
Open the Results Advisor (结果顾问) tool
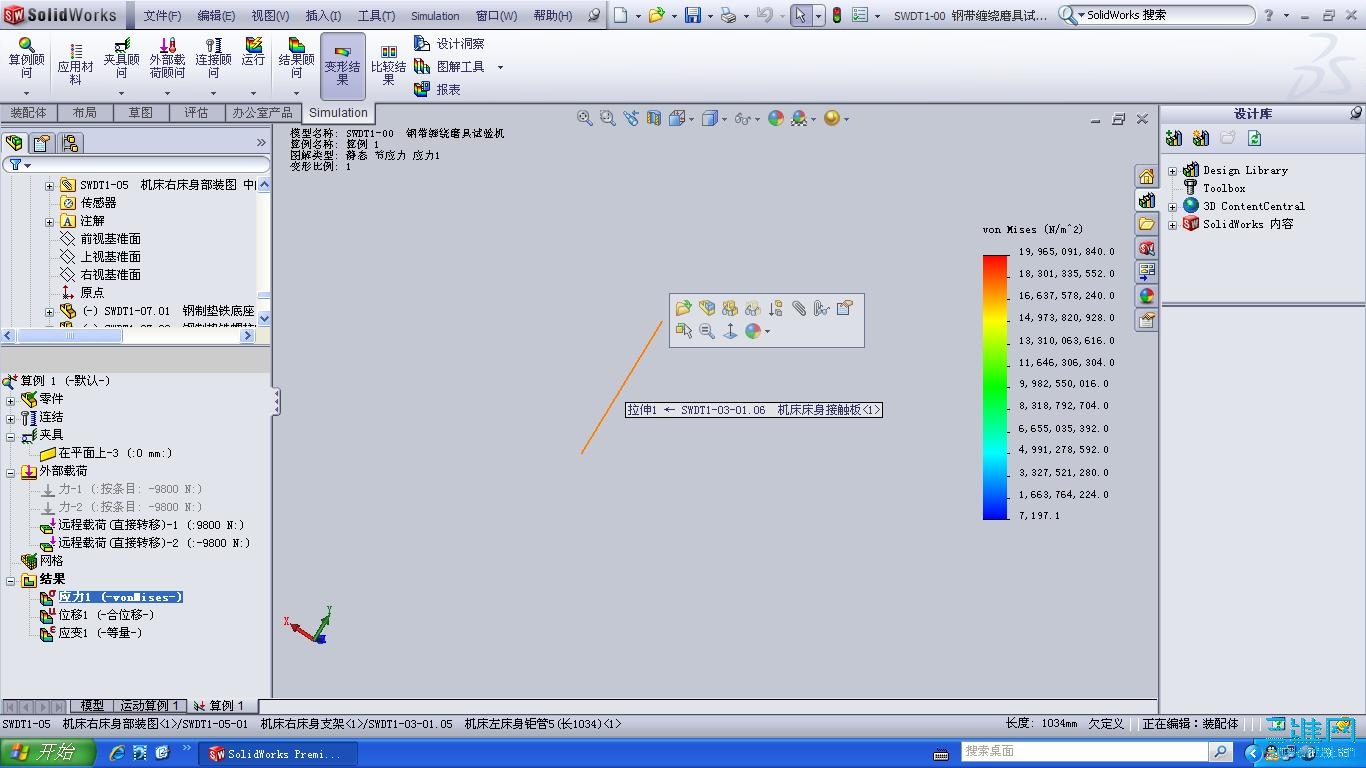pyautogui.click(x=296, y=58)
